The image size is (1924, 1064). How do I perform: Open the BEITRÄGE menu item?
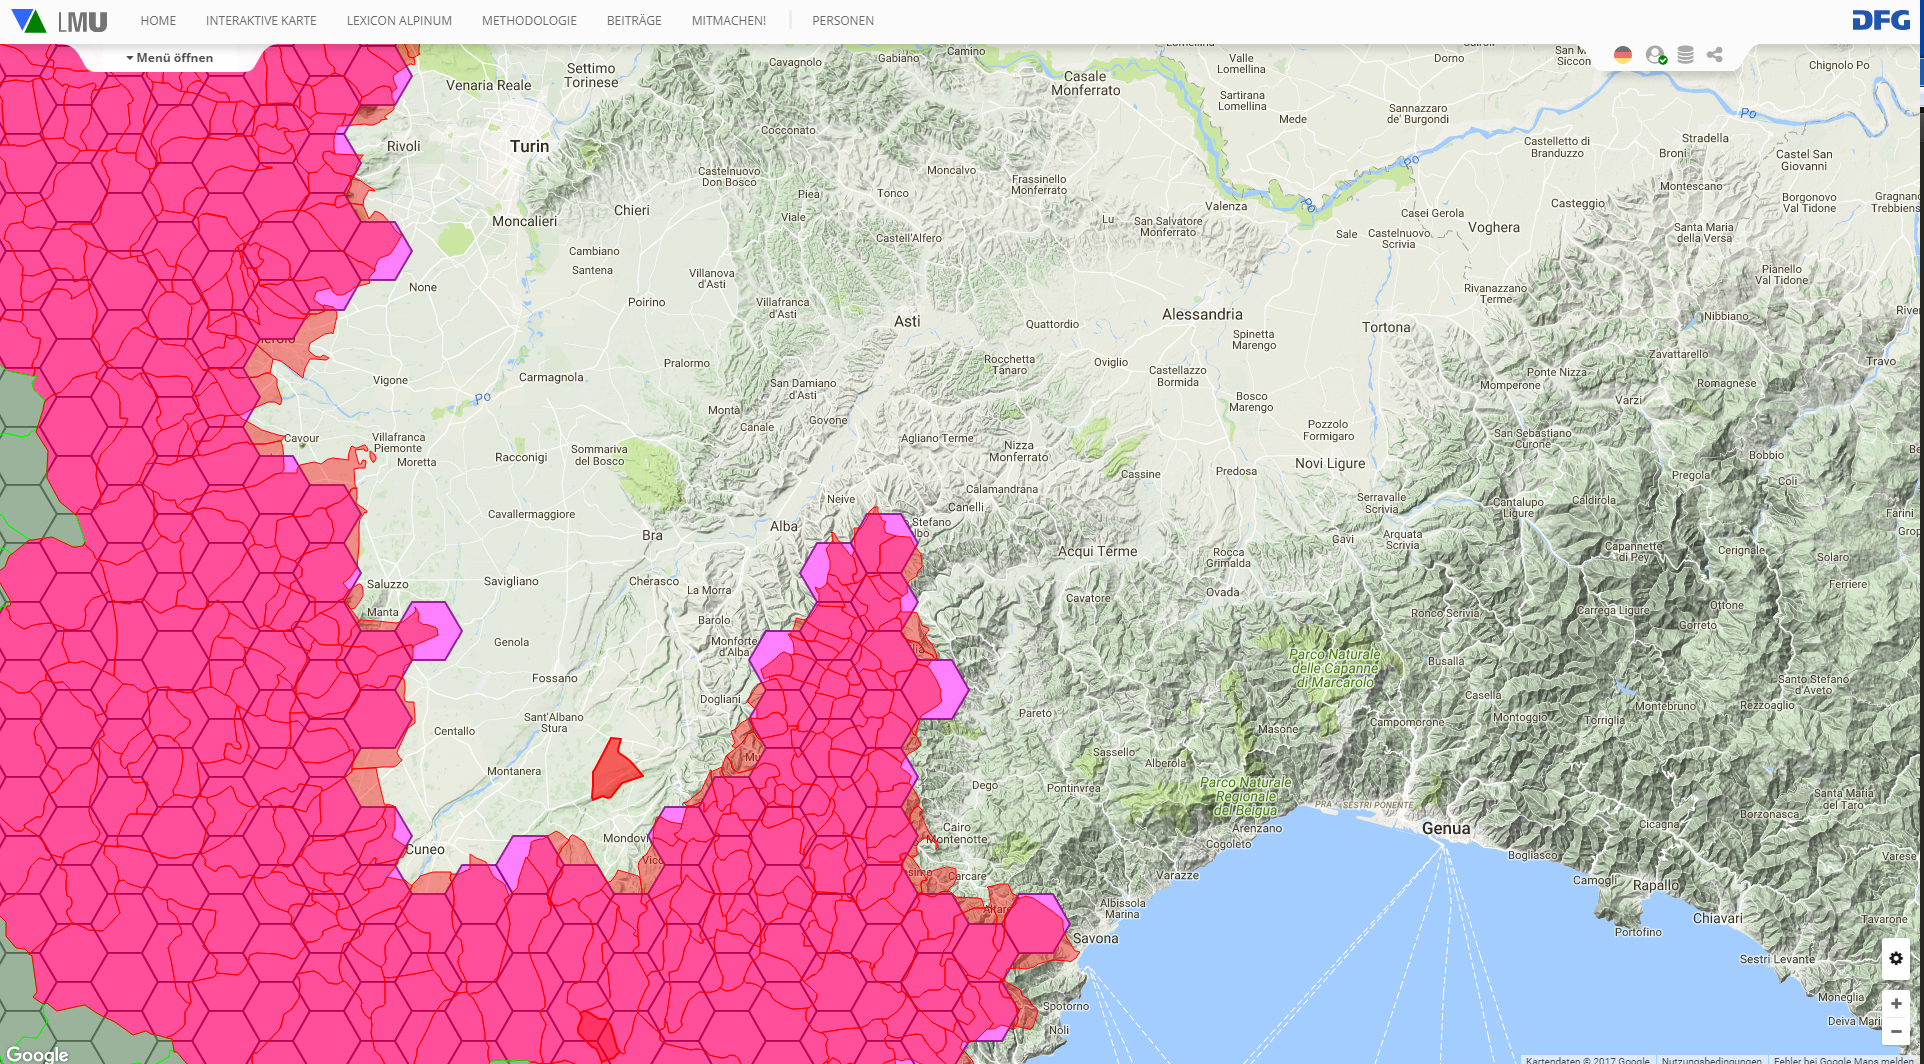point(634,21)
